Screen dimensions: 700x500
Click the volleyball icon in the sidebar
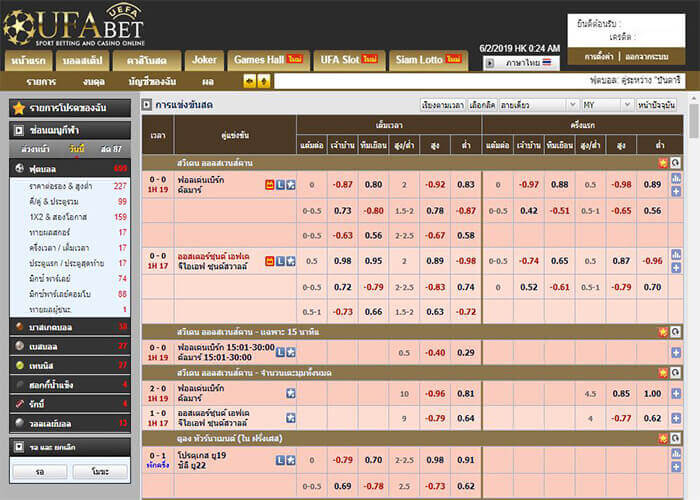point(20,423)
